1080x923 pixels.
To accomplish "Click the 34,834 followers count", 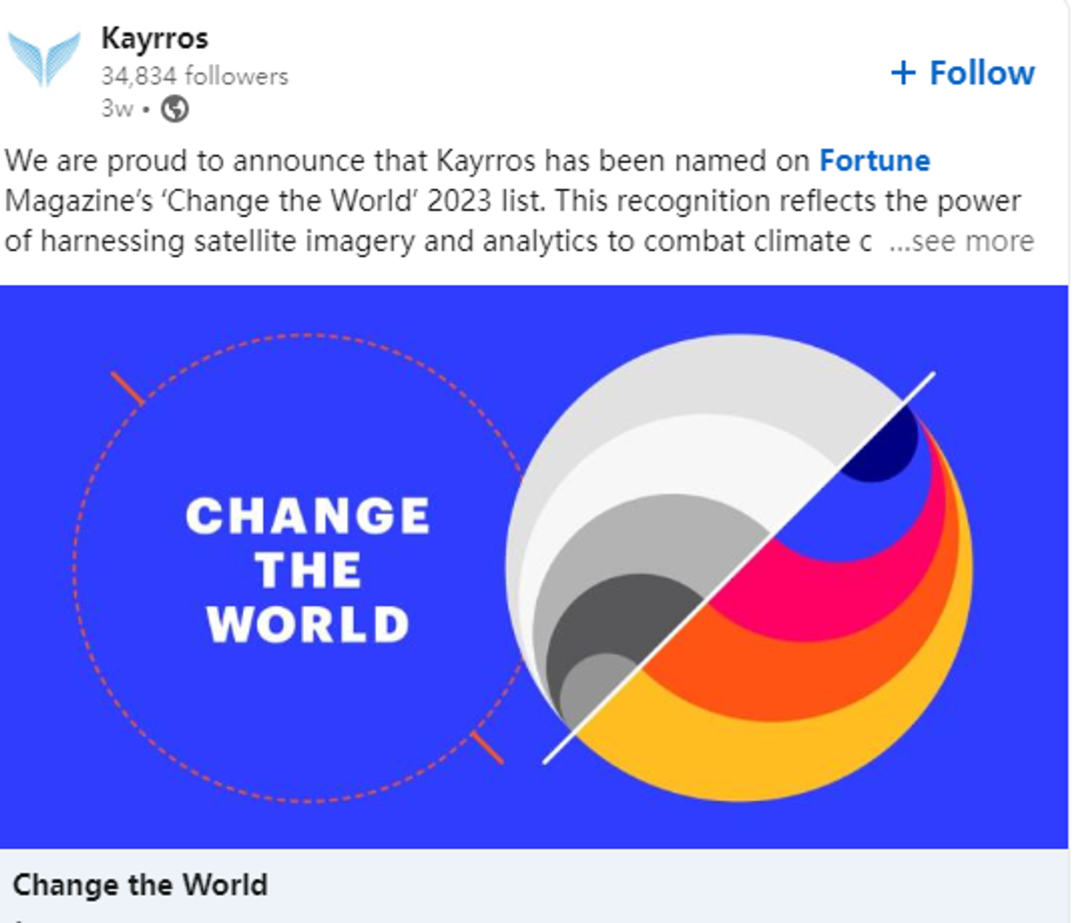I will click(194, 76).
